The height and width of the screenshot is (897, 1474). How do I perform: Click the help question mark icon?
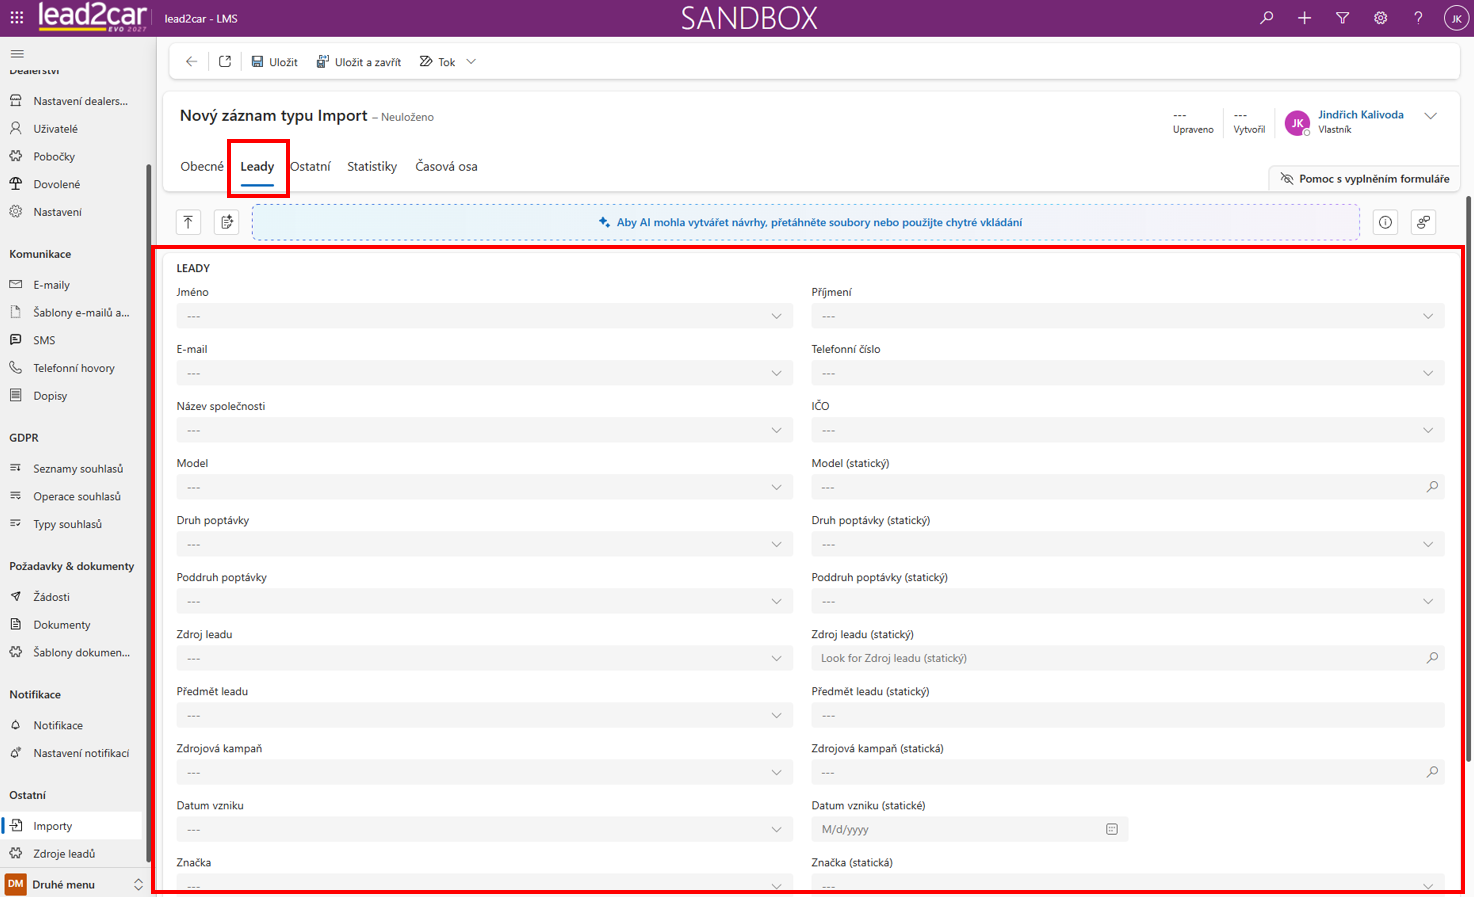(x=1418, y=18)
